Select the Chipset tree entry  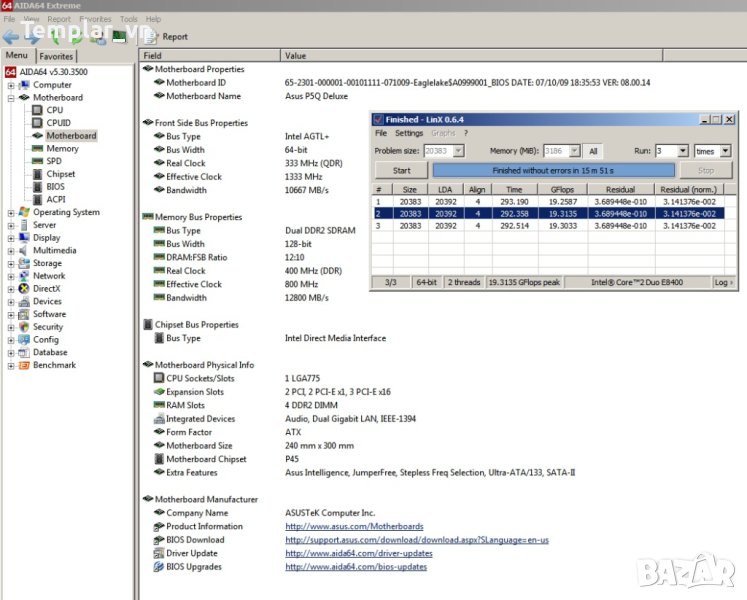tap(60, 174)
